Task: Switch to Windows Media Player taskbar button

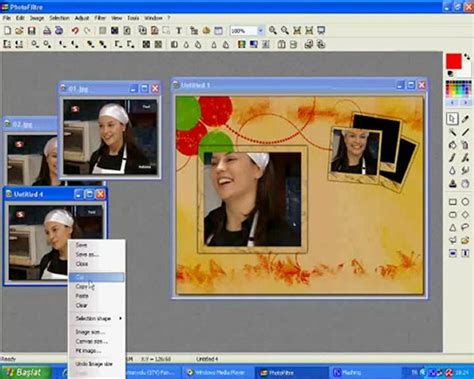Action: point(216,372)
